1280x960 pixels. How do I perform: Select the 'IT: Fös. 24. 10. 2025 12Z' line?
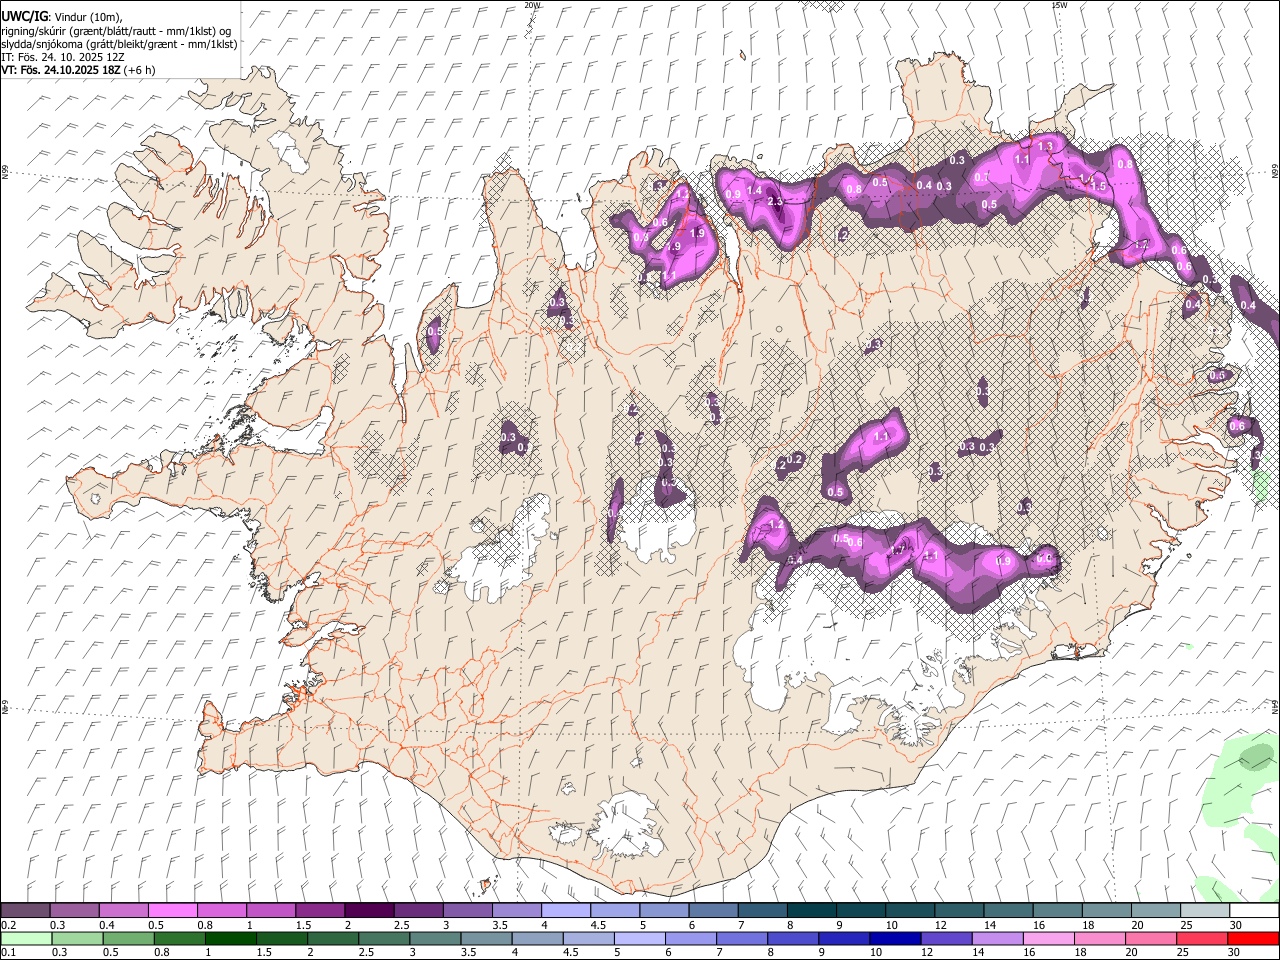tap(65, 57)
